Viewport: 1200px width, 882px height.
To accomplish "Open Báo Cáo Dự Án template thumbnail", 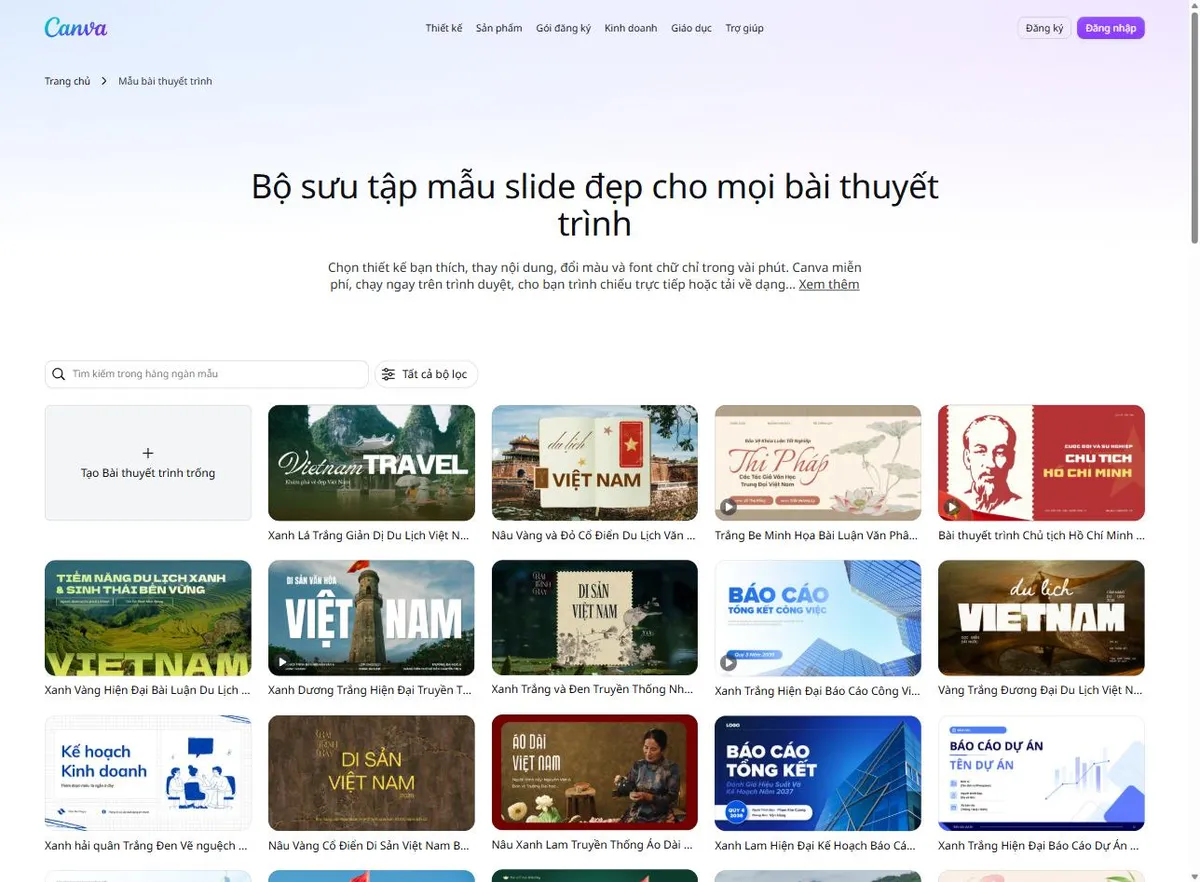I will 1041,773.
